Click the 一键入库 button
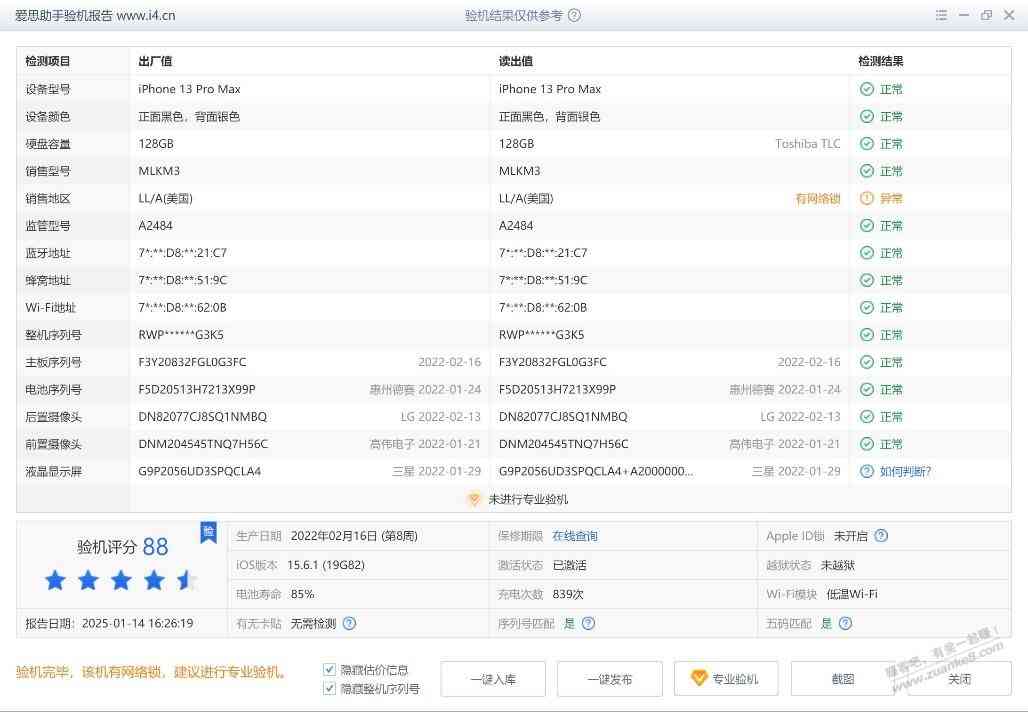1028x712 pixels. pos(493,679)
